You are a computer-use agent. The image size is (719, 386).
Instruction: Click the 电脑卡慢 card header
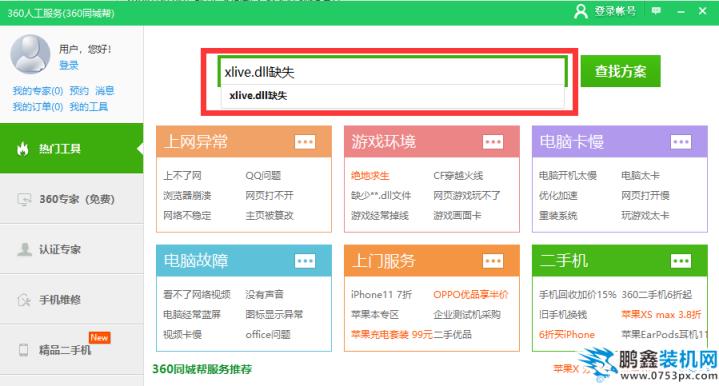coord(619,142)
